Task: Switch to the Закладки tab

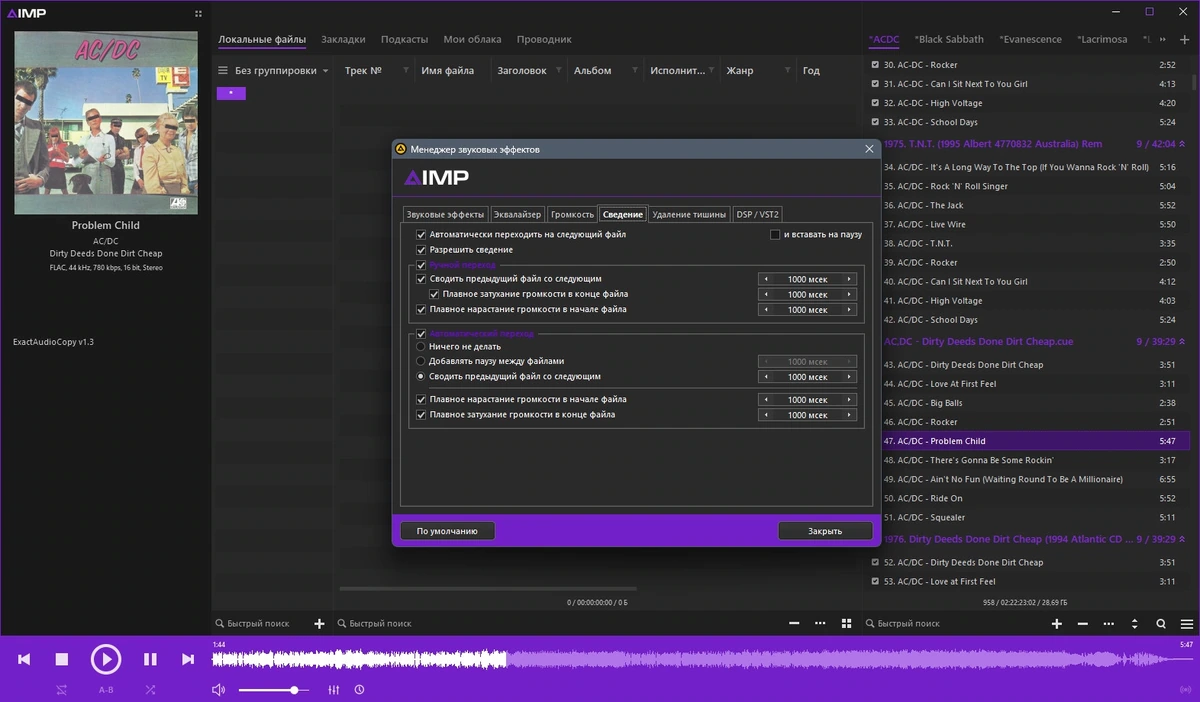Action: (x=343, y=39)
